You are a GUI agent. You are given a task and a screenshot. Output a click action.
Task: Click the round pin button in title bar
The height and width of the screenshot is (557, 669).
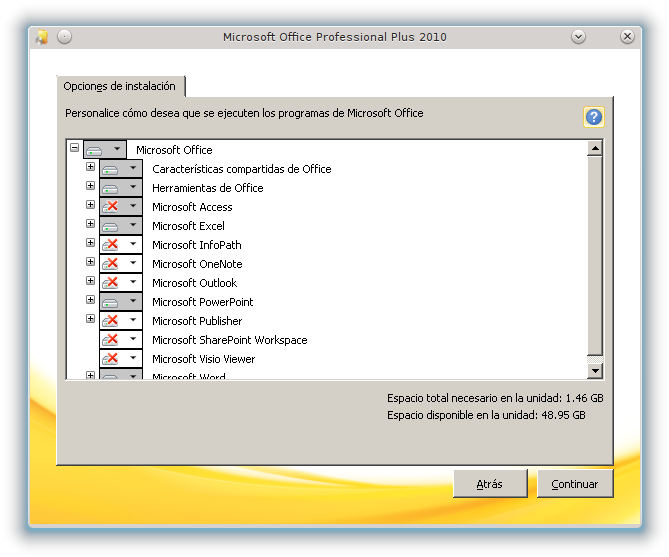point(64,37)
